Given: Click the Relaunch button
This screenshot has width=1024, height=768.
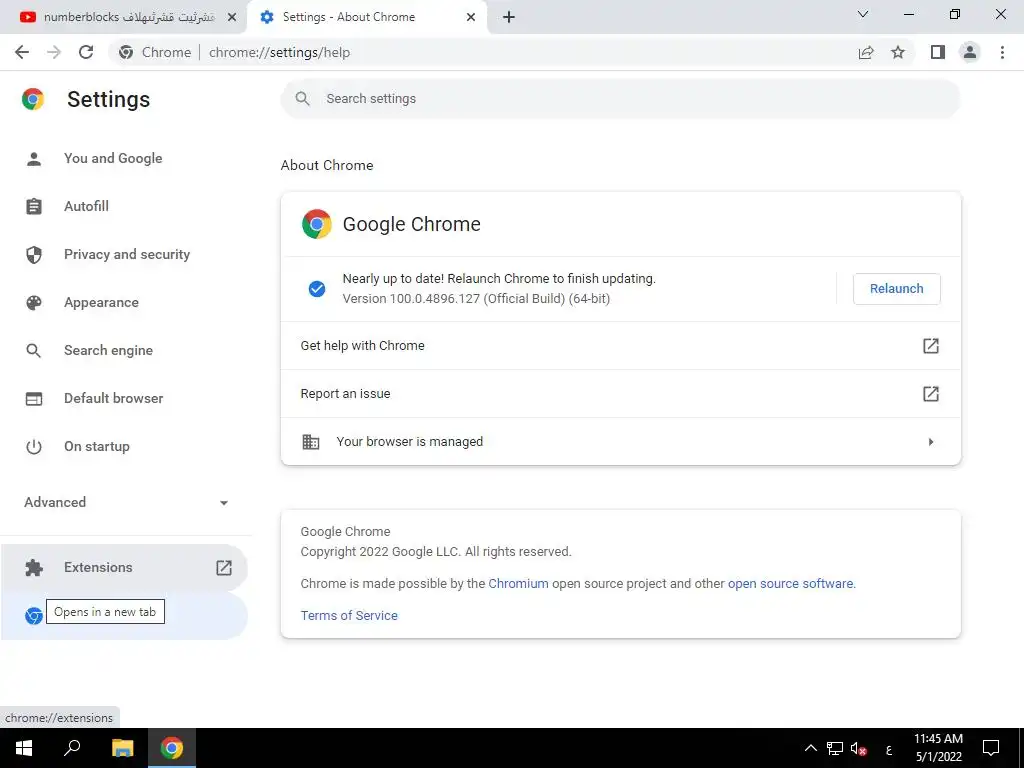Looking at the screenshot, I should (896, 289).
